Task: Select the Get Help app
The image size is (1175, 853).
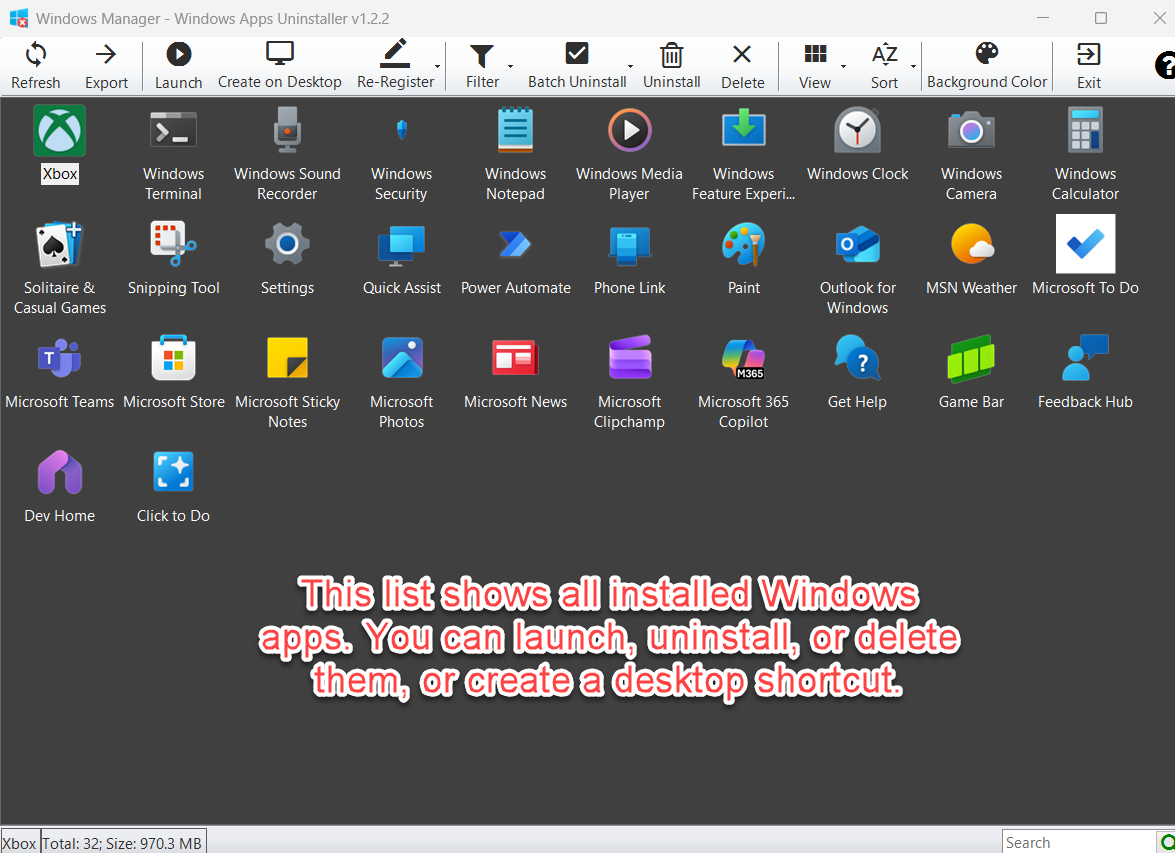Action: [x=857, y=372]
